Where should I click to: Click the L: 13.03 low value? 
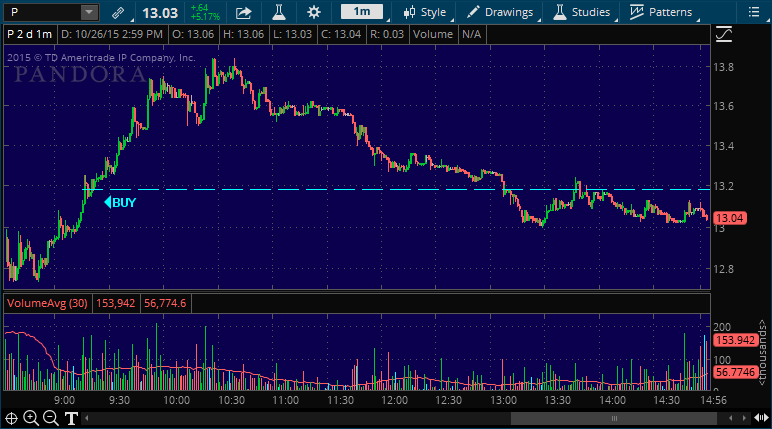pyautogui.click(x=292, y=34)
